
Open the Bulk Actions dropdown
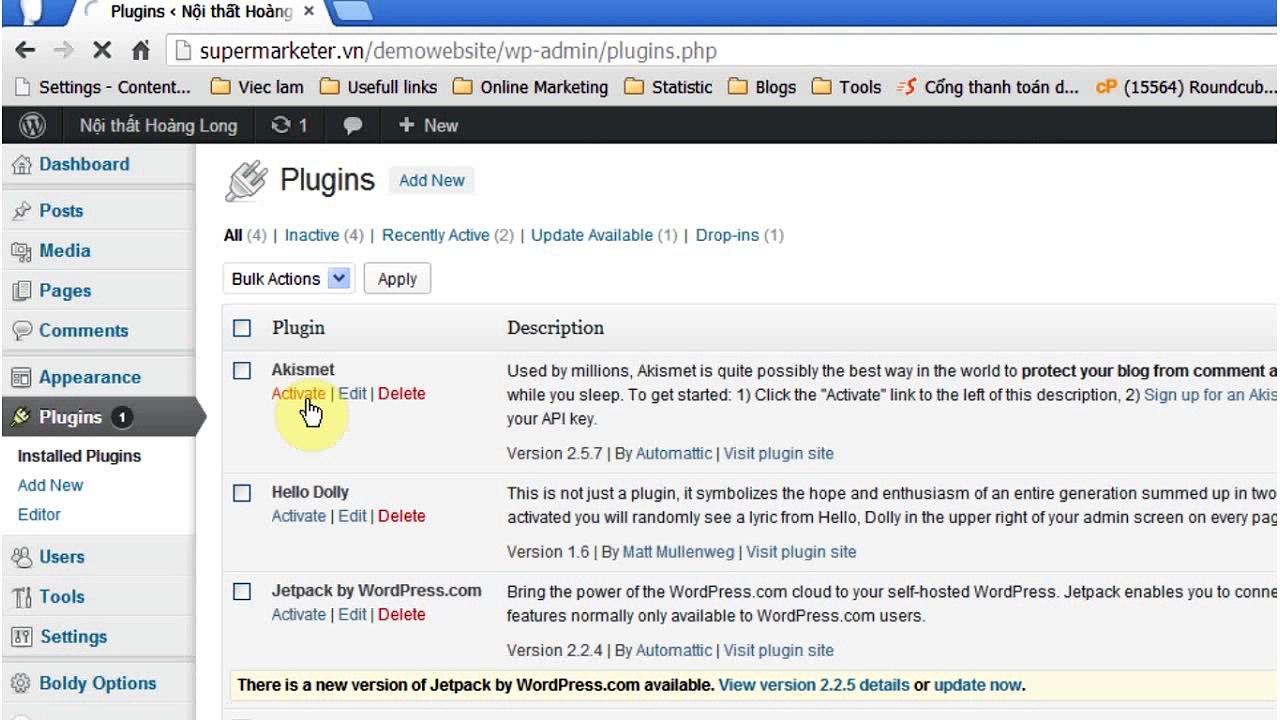(288, 279)
